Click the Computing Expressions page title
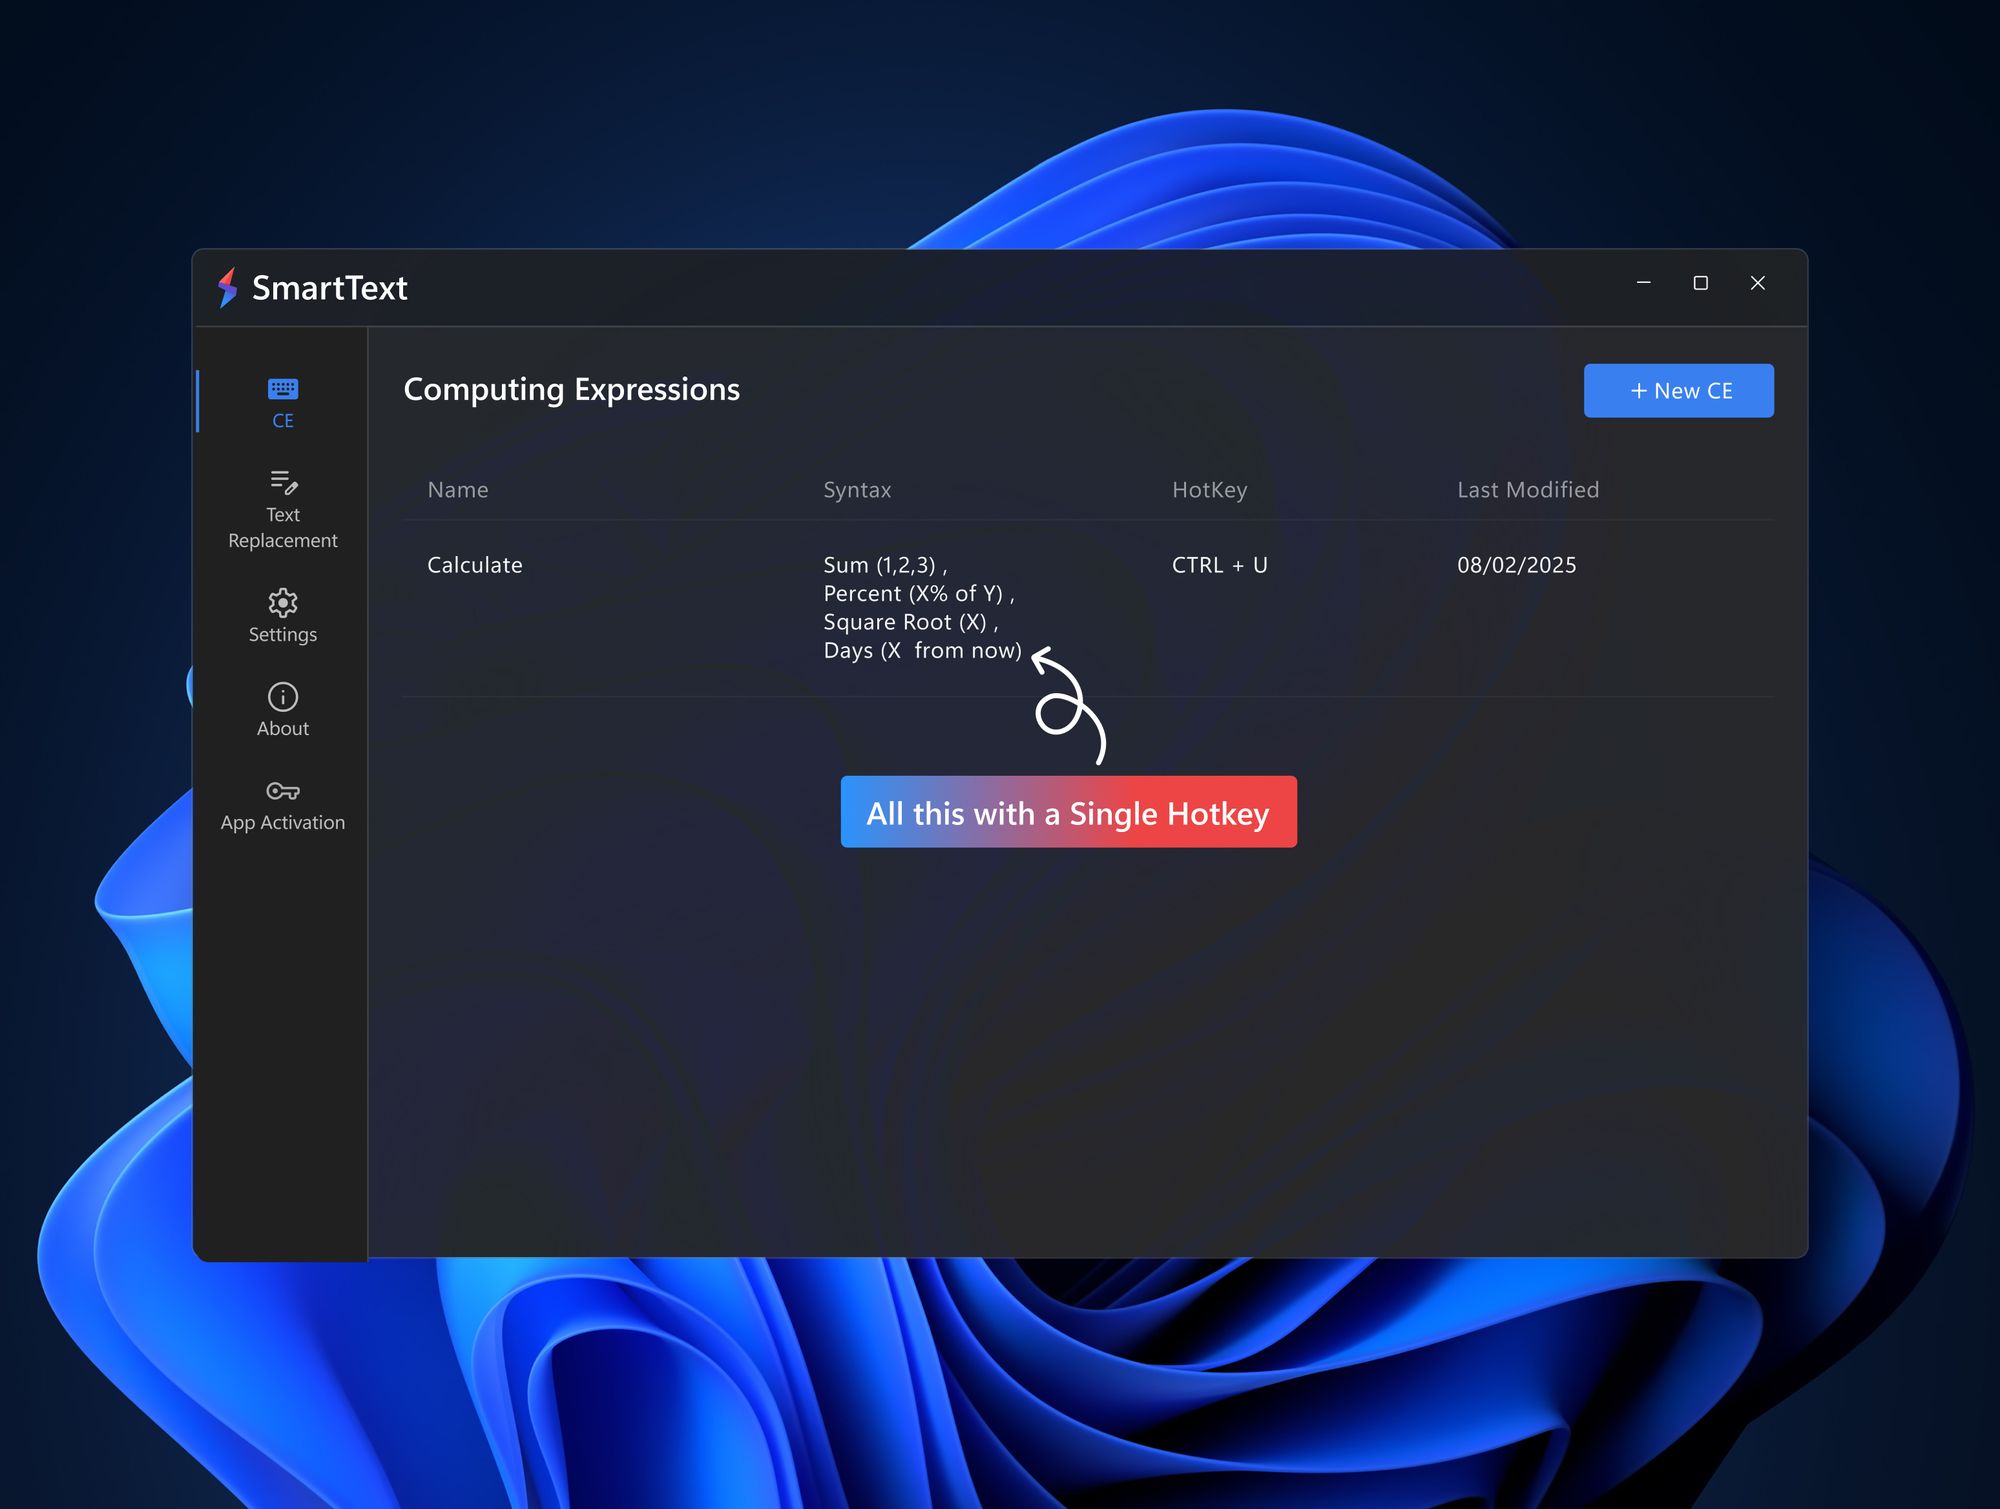Viewport: 2000px width, 1509px height. coord(571,389)
